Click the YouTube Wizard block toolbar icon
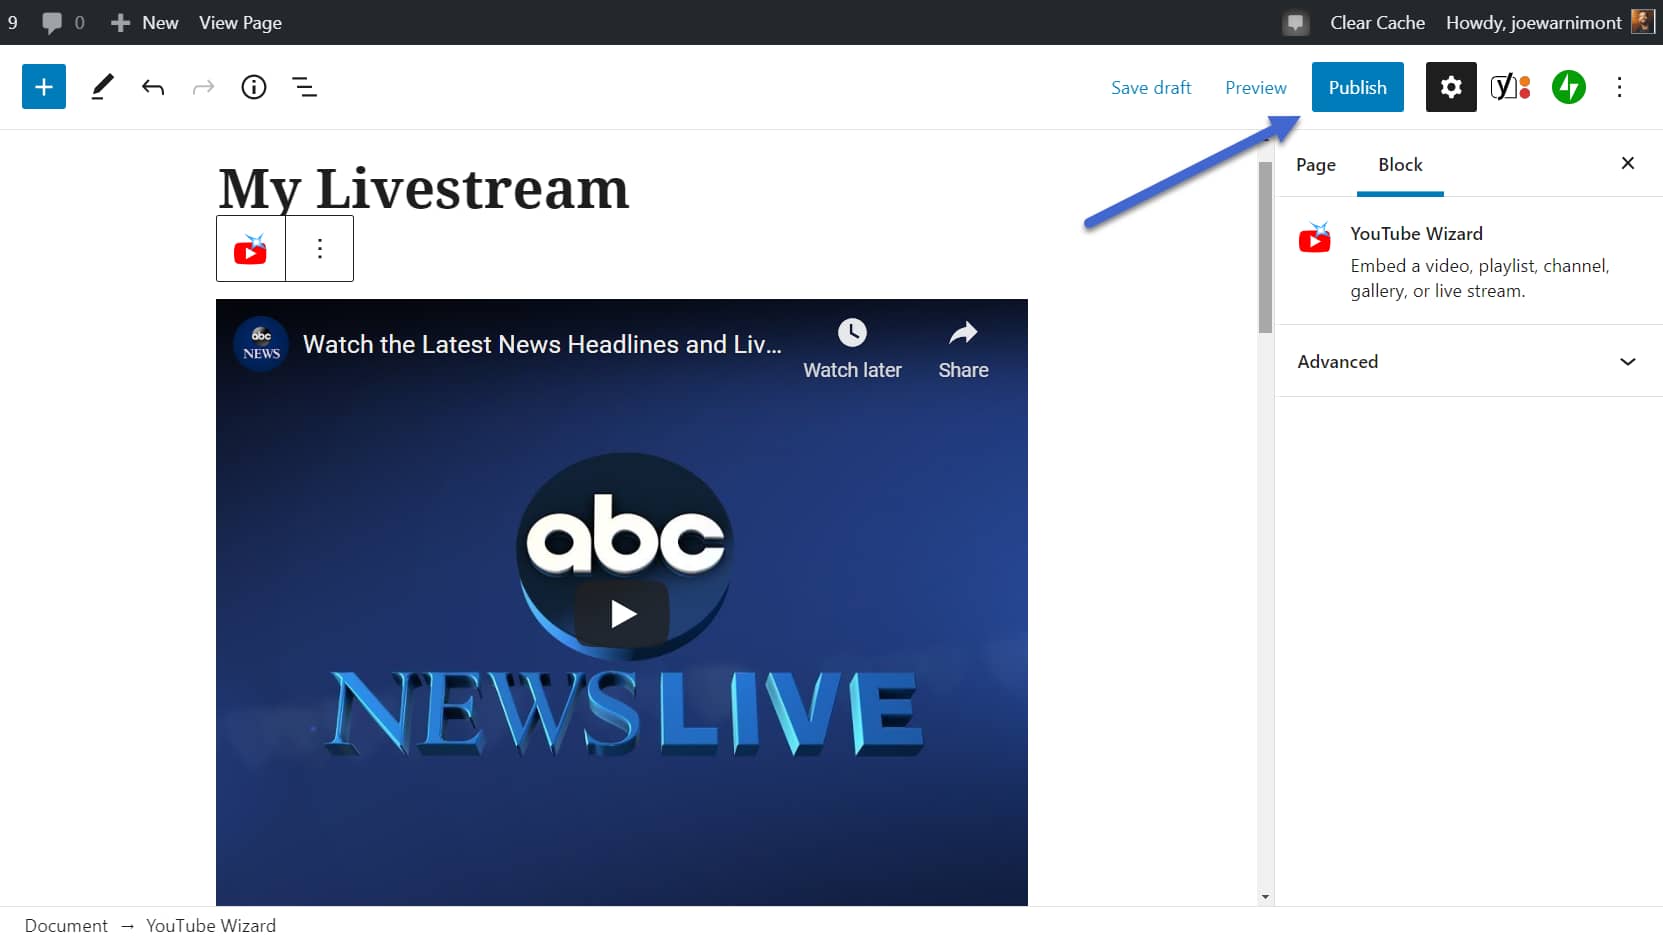The width and height of the screenshot is (1663, 940). tap(251, 249)
